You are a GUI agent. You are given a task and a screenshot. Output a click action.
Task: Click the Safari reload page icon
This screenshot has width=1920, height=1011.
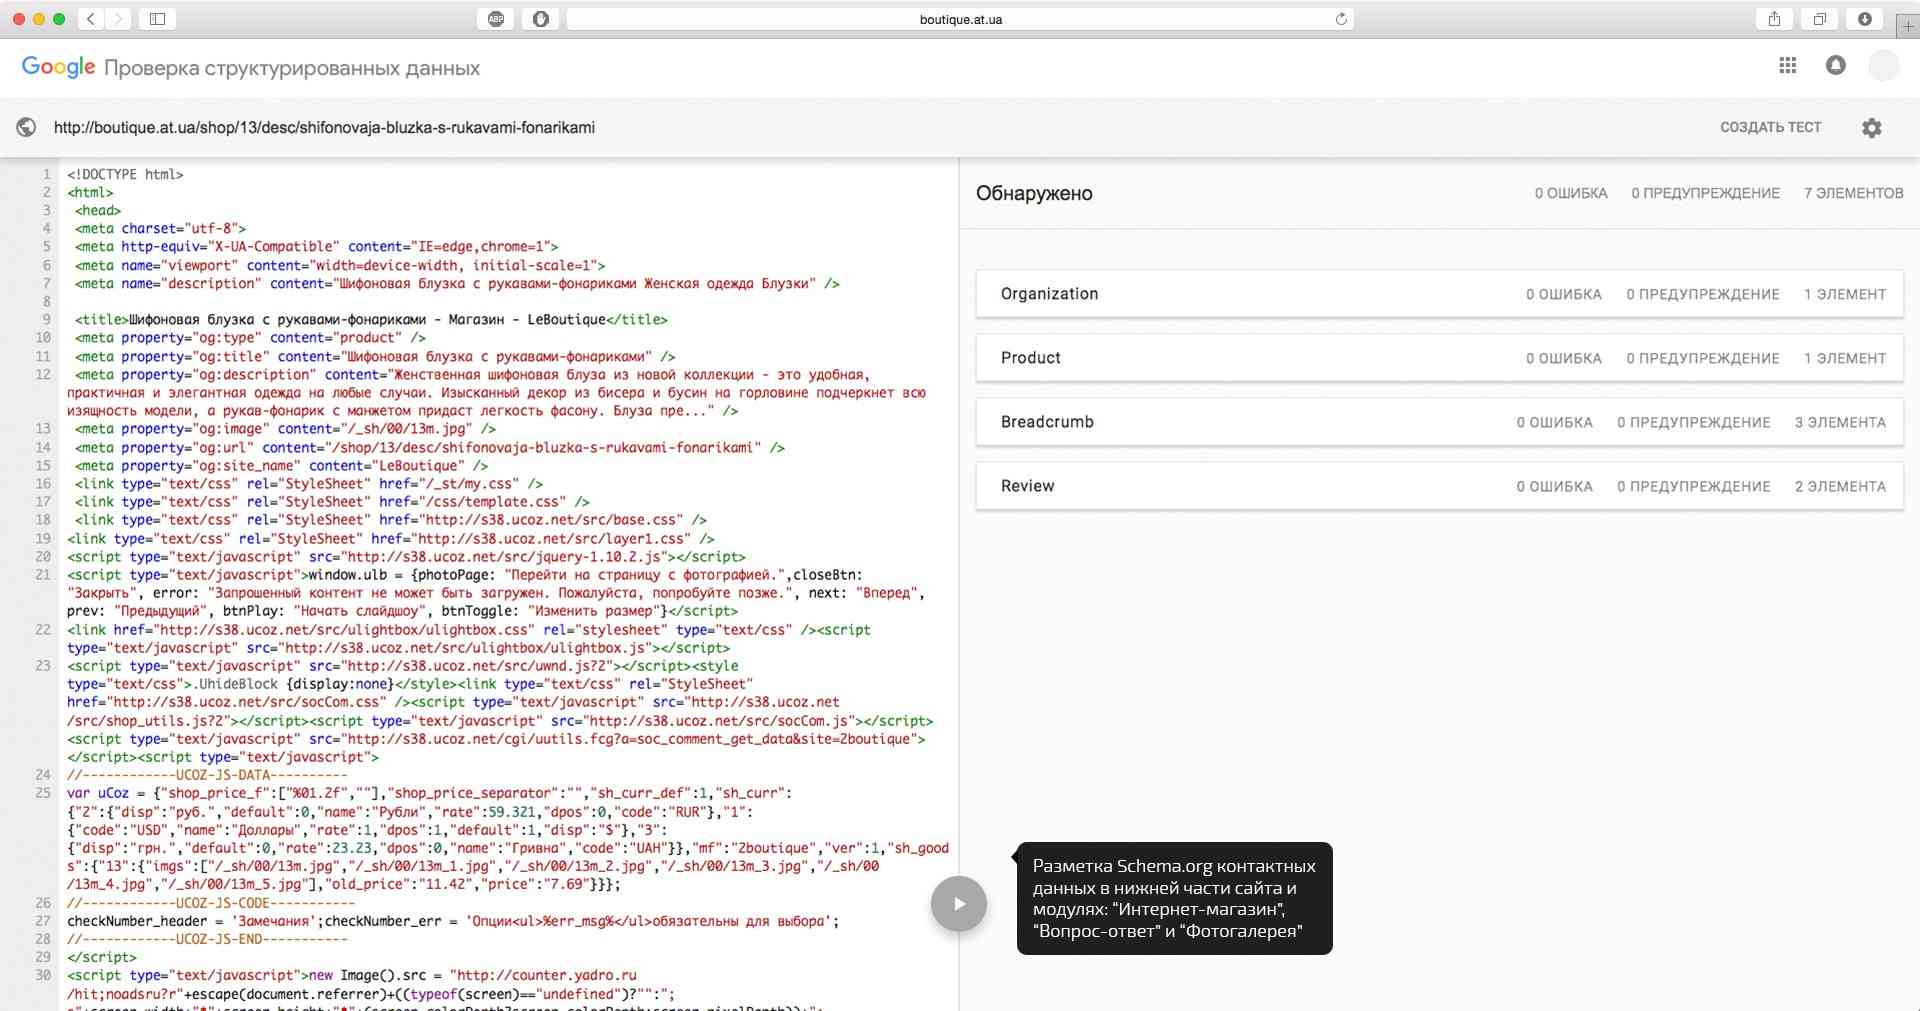pyautogui.click(x=1341, y=19)
